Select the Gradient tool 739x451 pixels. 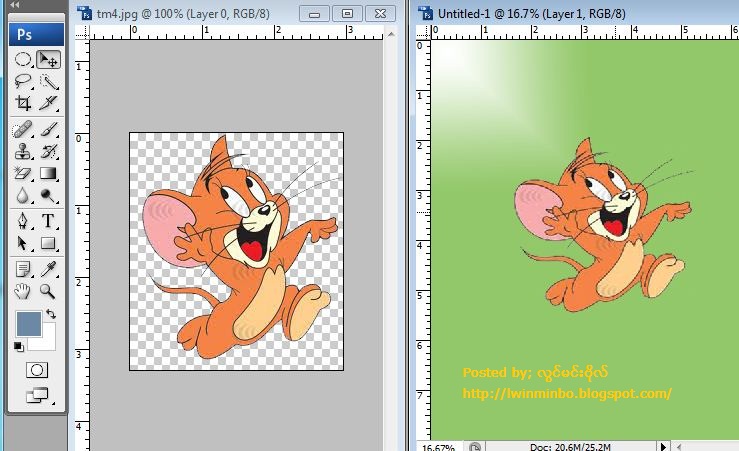pos(48,173)
